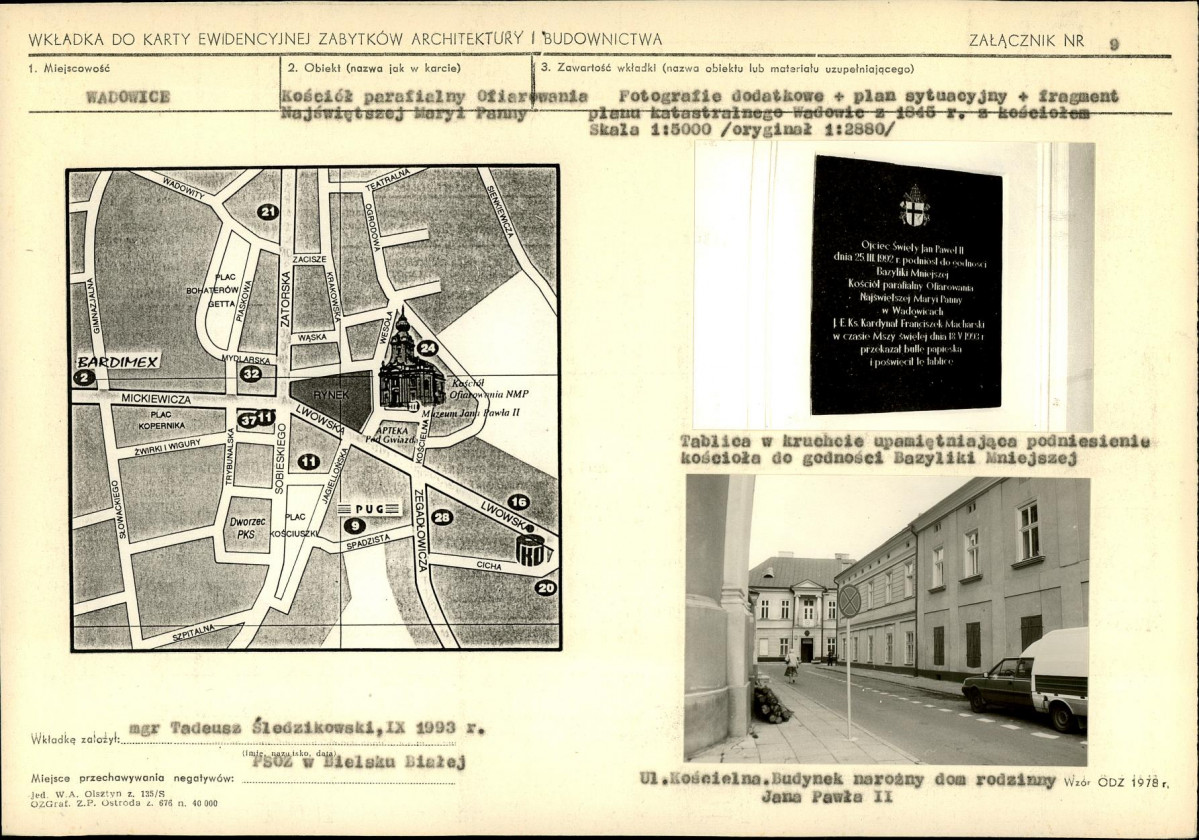This screenshot has width=1199, height=840.
Task: Select marker 24 beside the church
Action: pyautogui.click(x=427, y=348)
